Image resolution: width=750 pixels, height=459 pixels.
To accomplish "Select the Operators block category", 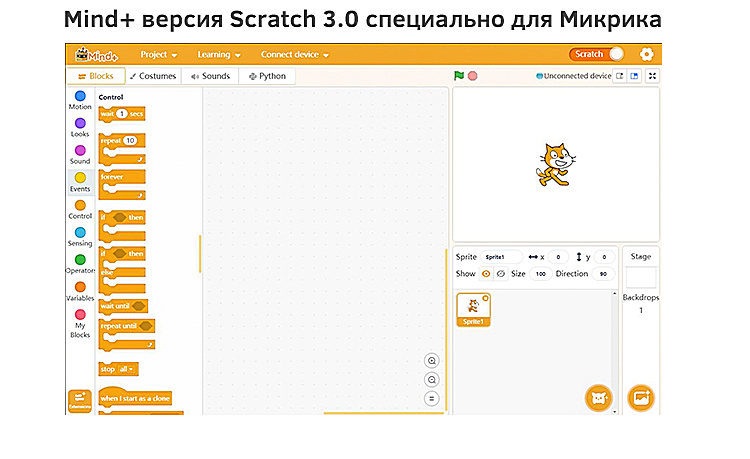I will point(80,264).
